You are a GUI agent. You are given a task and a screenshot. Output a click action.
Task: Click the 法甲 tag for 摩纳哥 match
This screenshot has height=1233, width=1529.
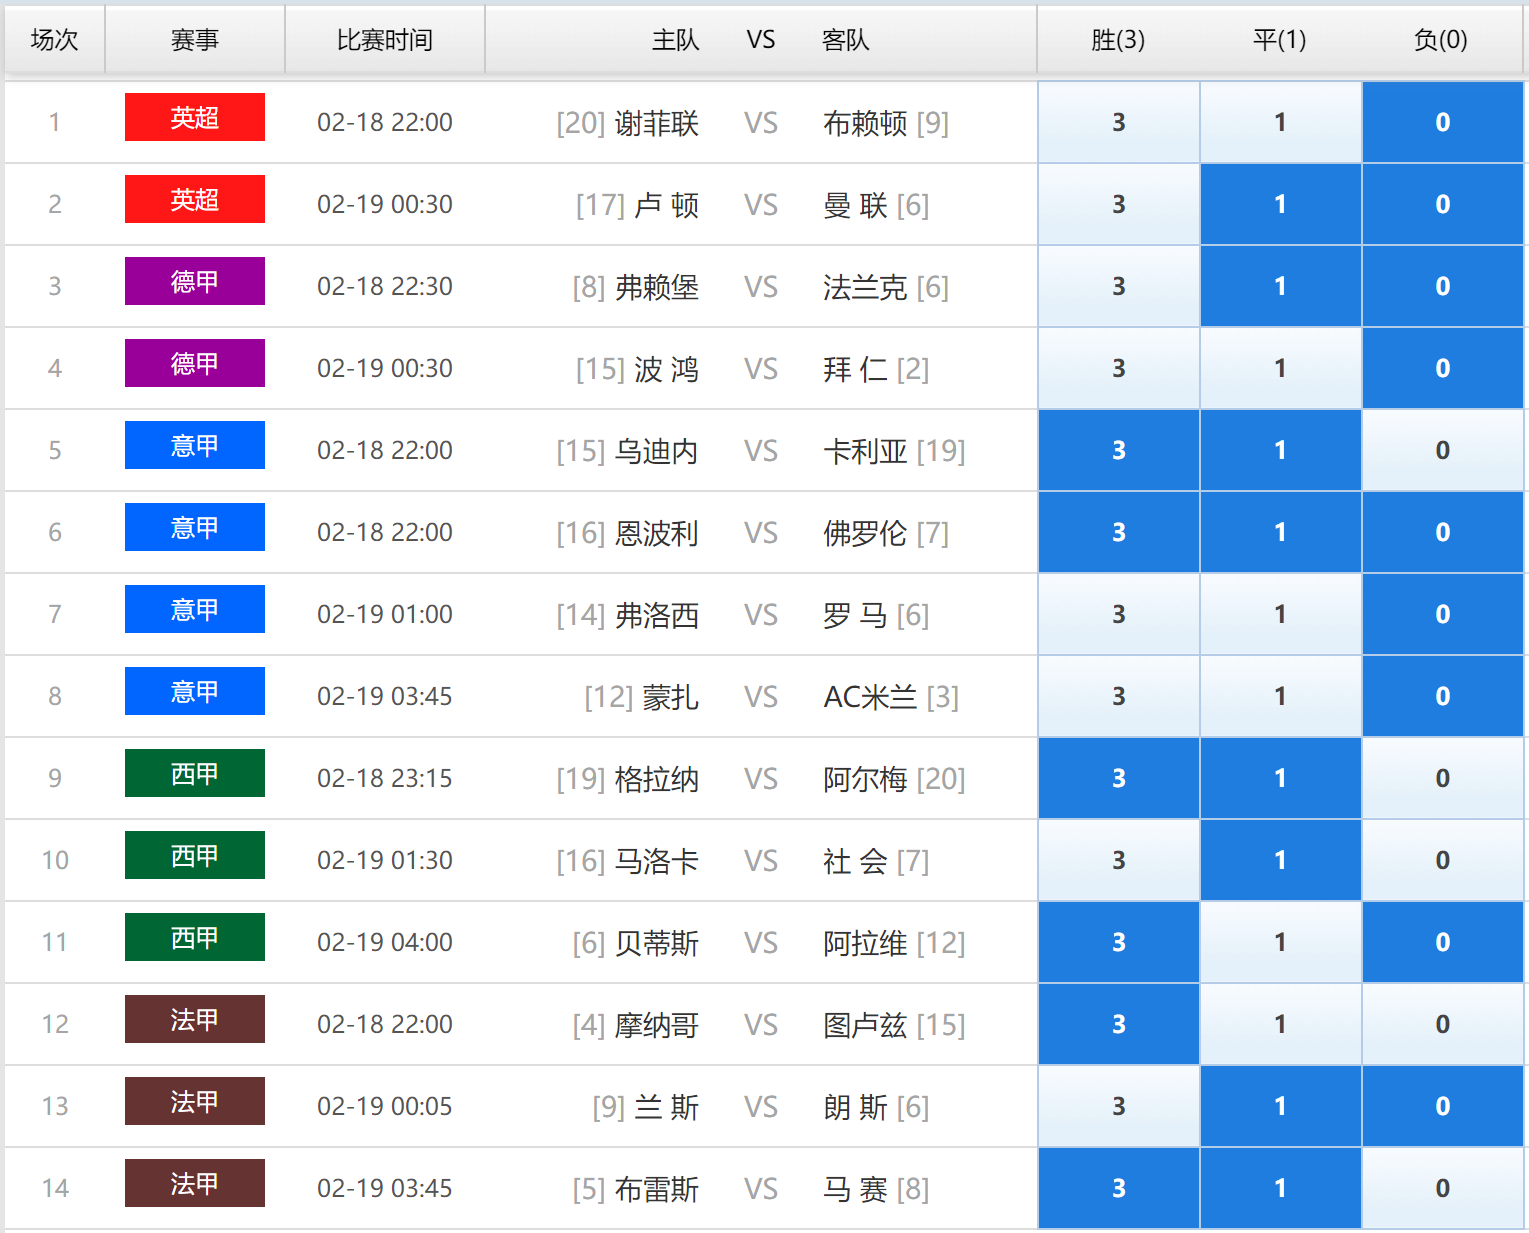pyautogui.click(x=195, y=1019)
